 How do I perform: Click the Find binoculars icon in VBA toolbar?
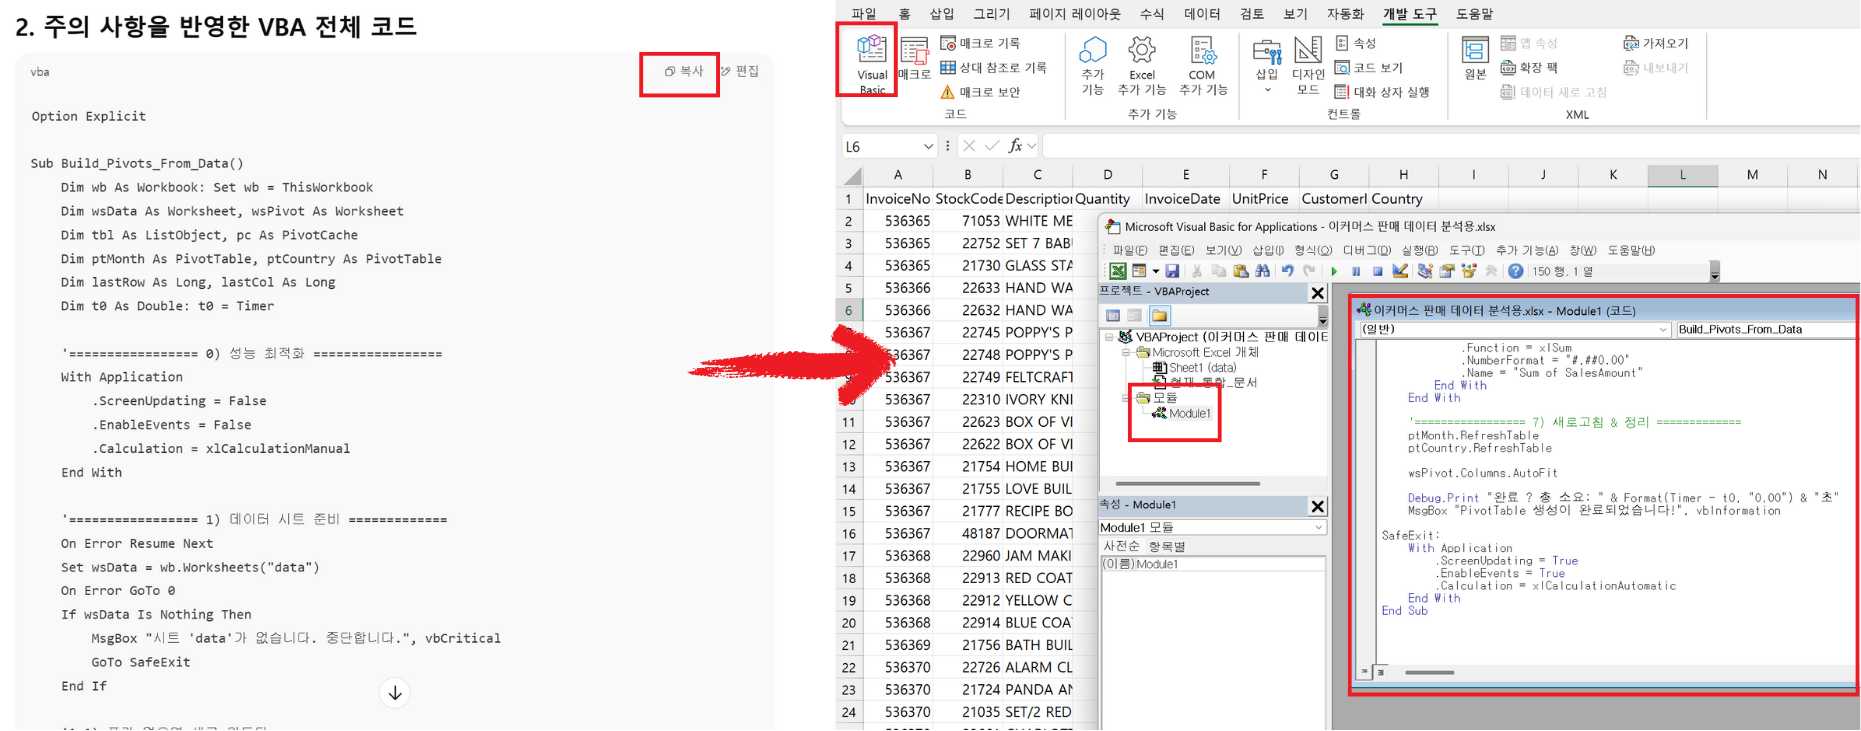pos(1262,271)
